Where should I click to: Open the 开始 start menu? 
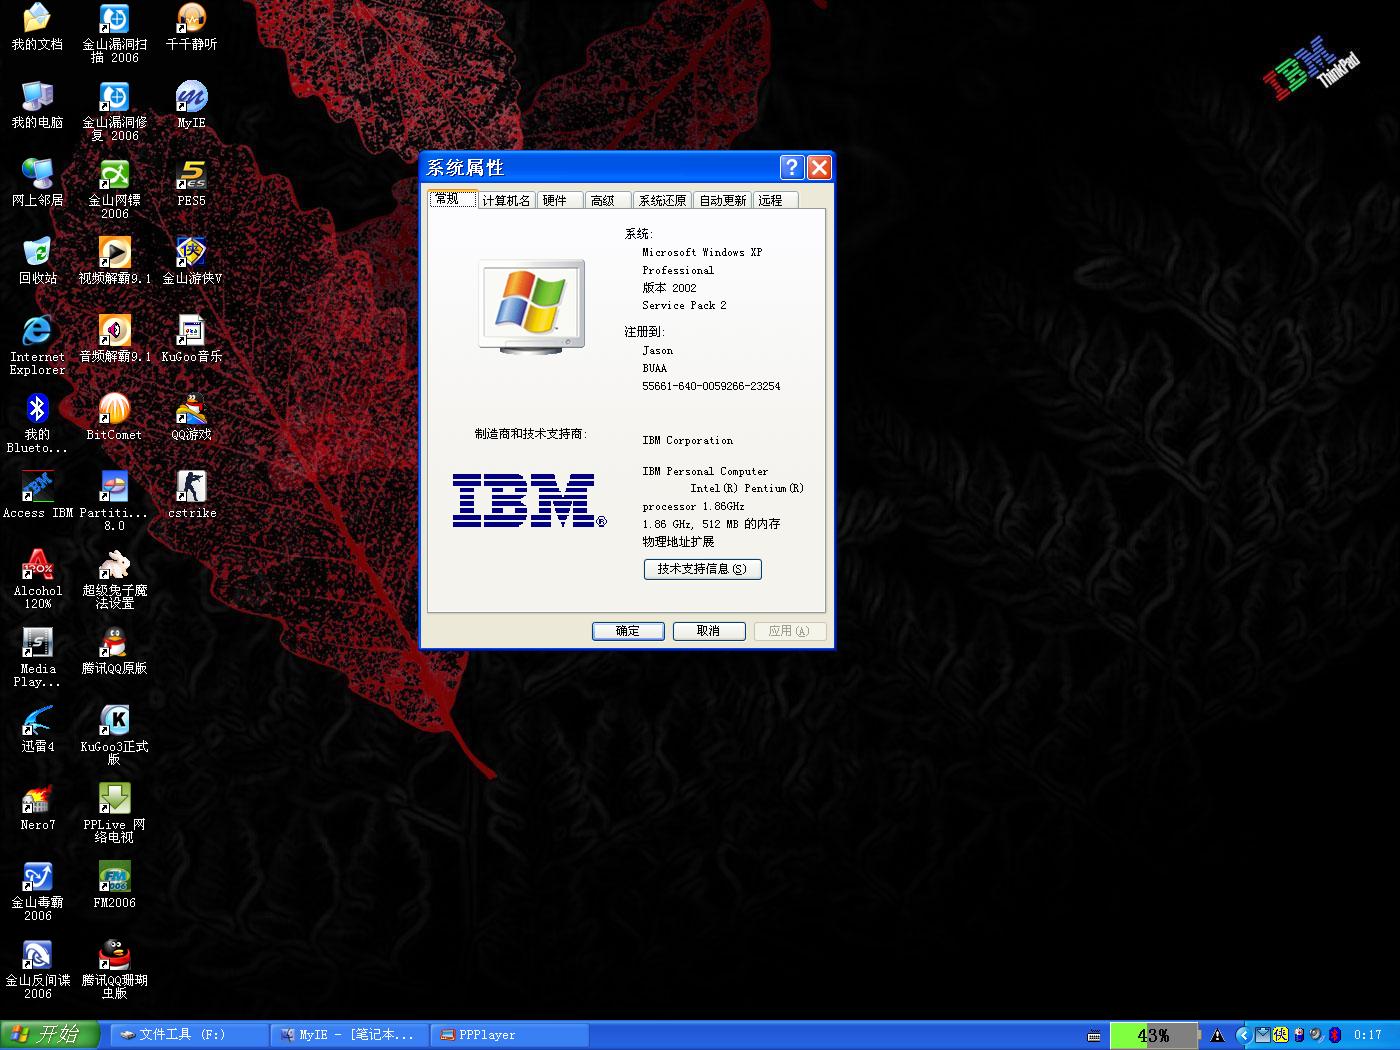(50, 1035)
